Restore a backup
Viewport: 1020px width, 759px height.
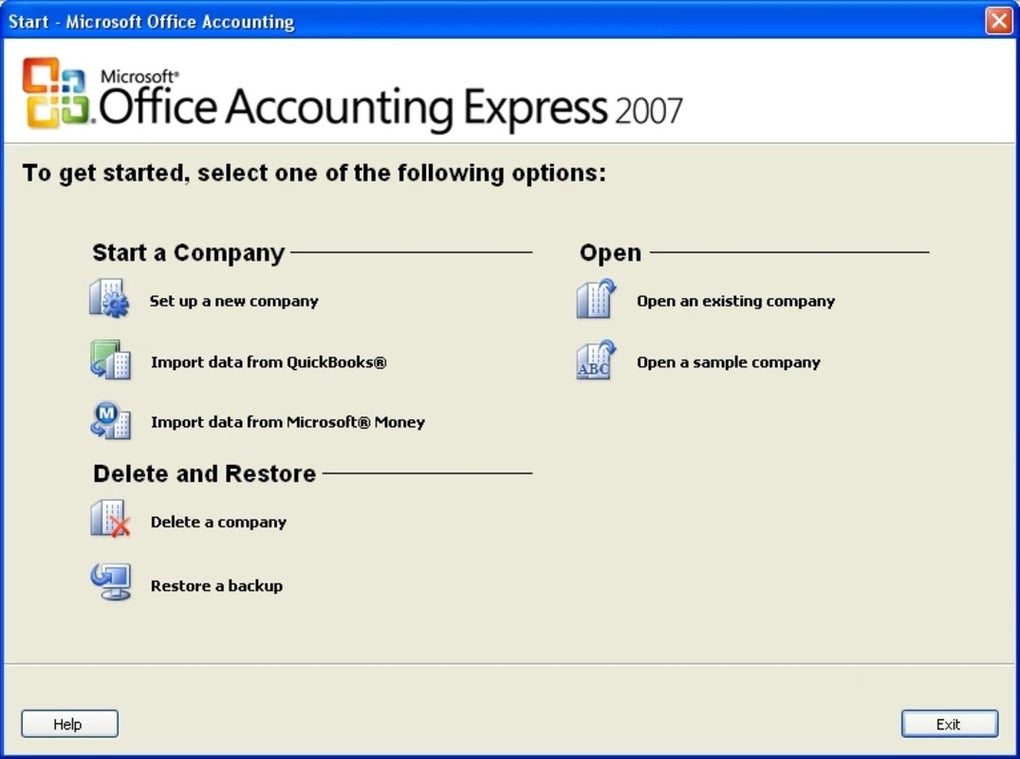coord(216,586)
